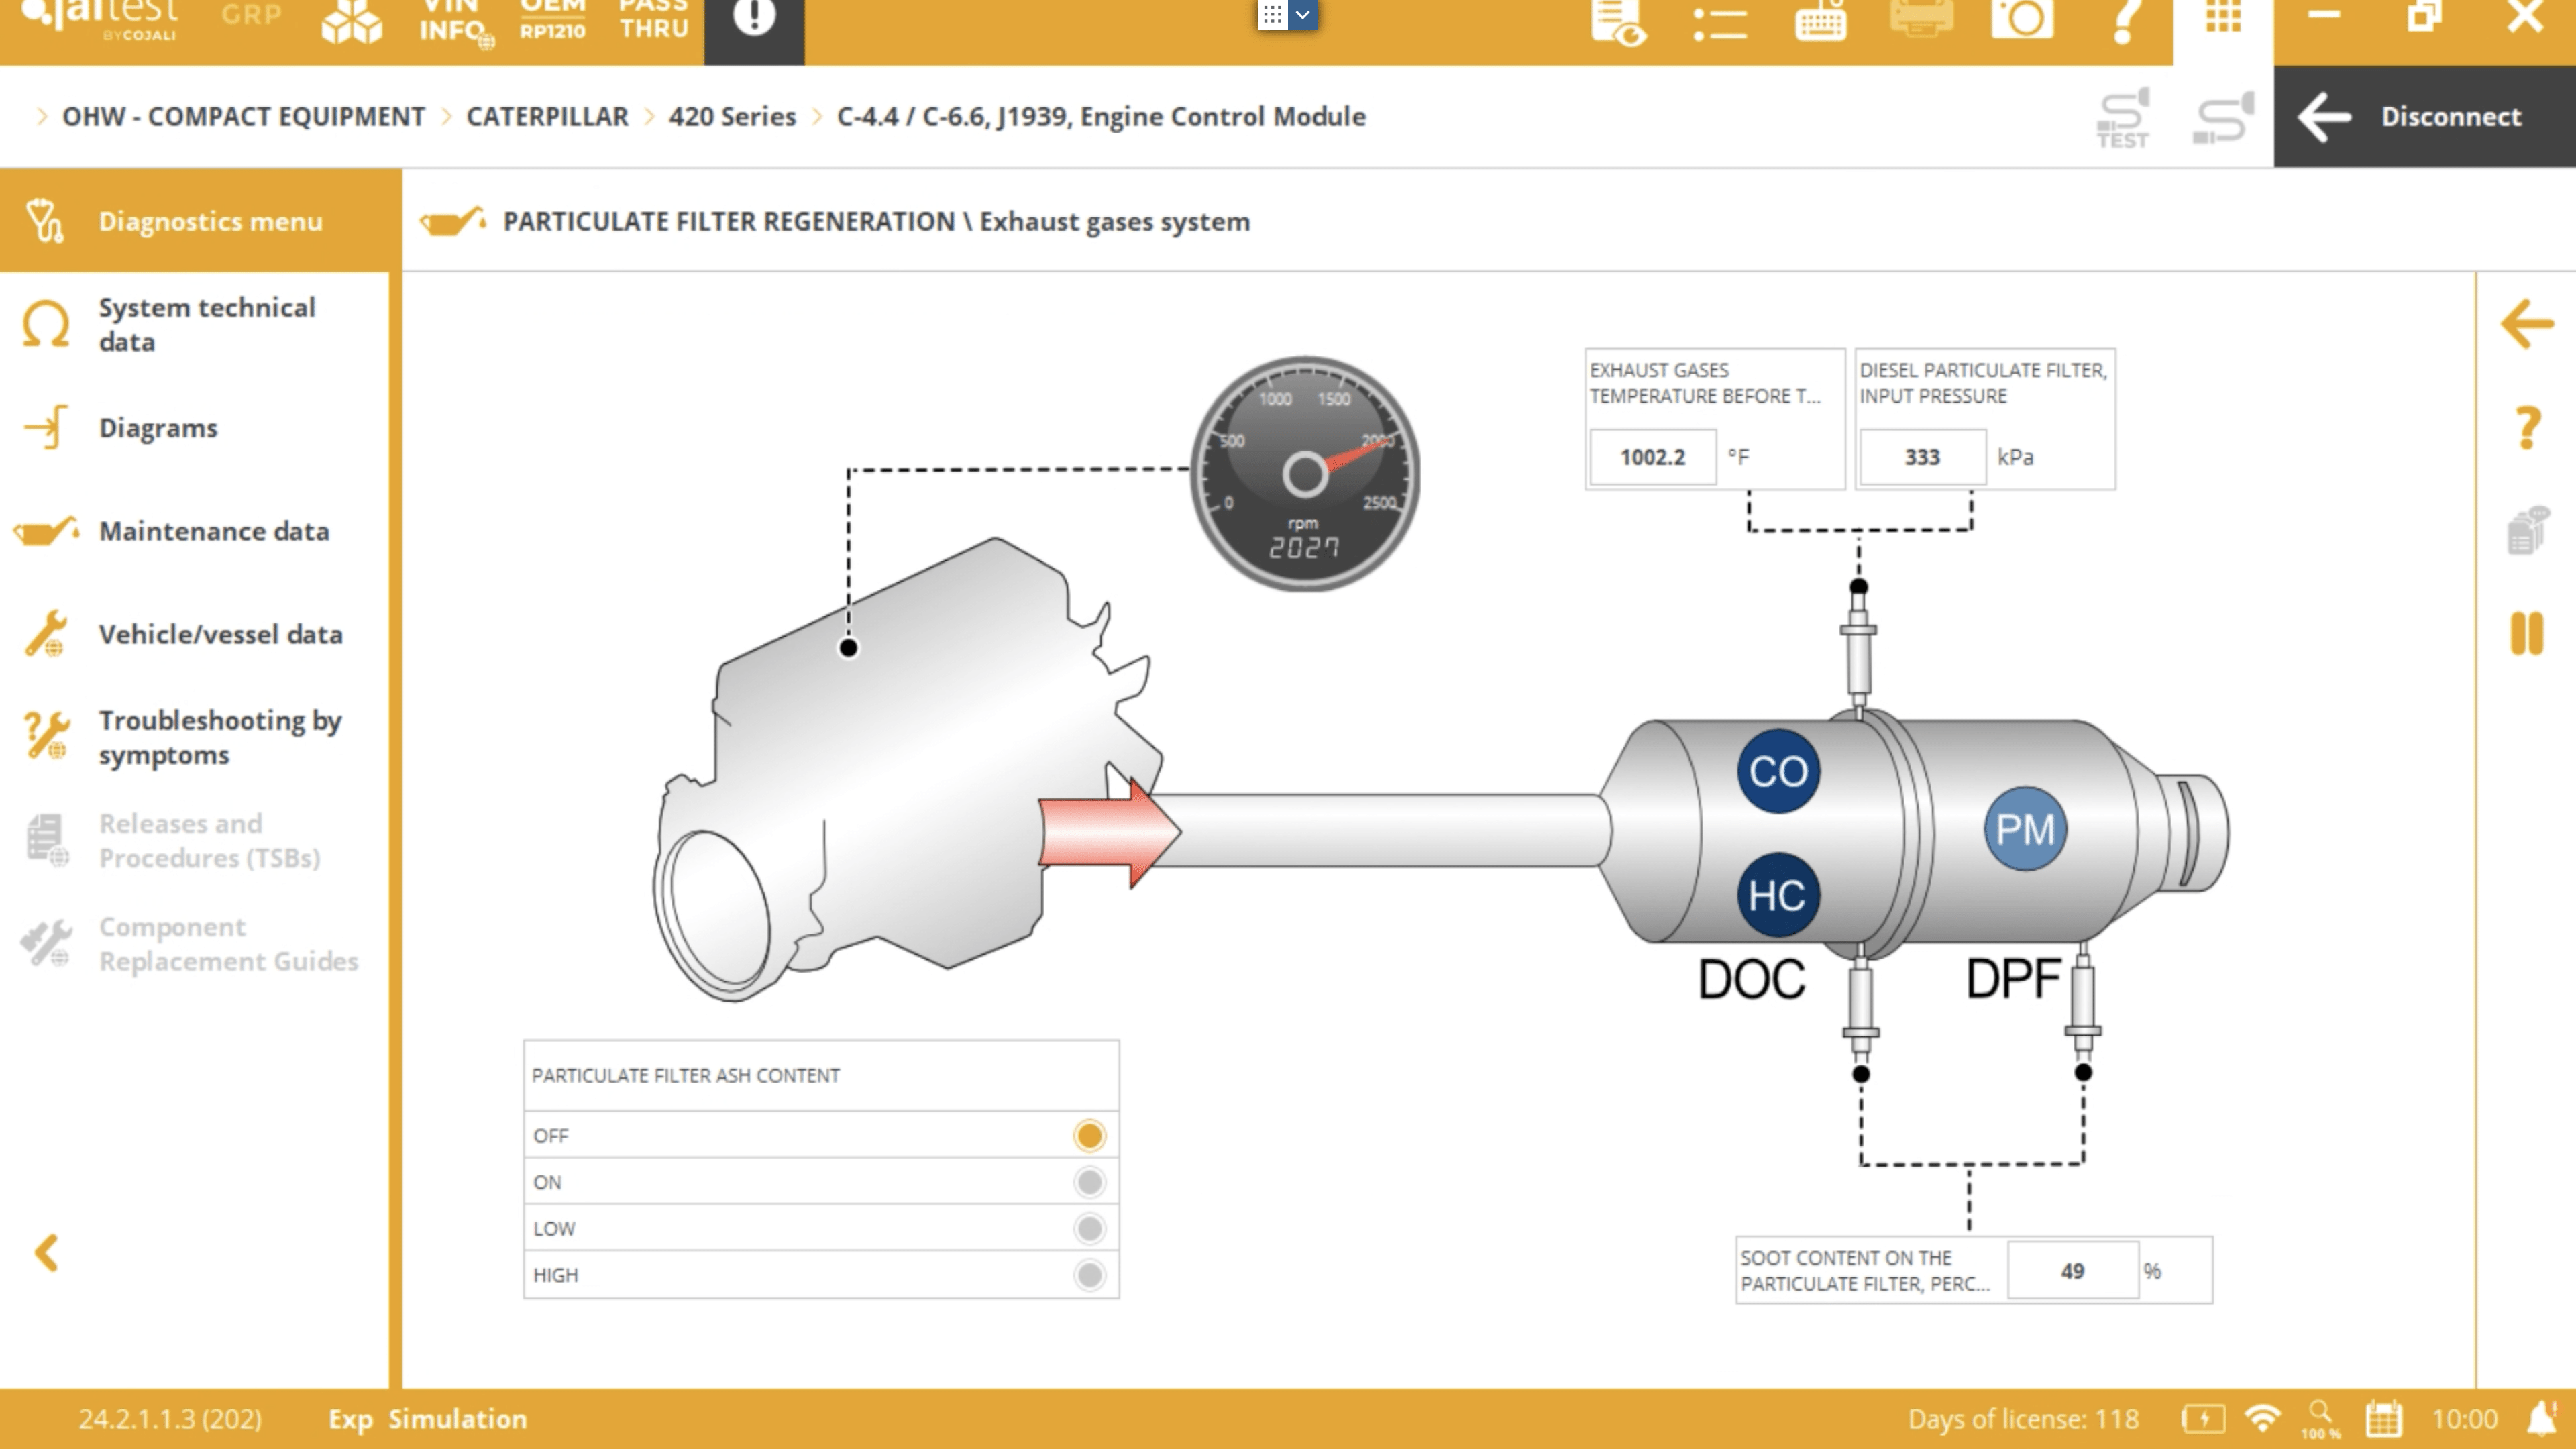2576x1449 pixels.
Task: Open System technical data menu item
Action: point(206,324)
